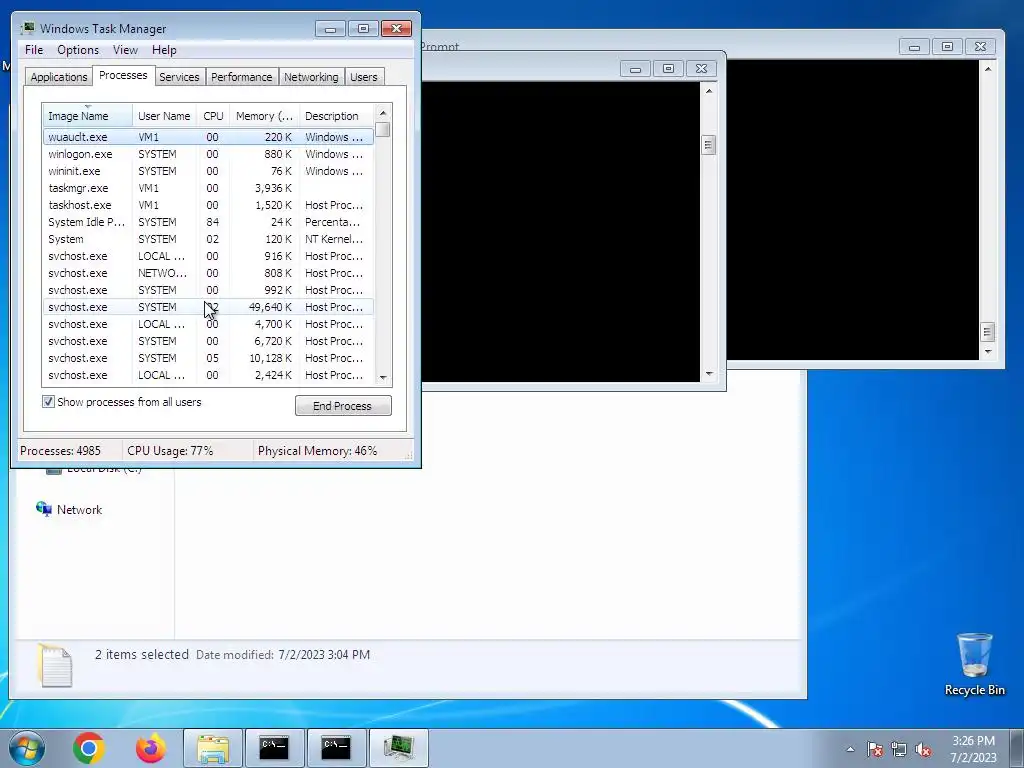Viewport: 1024px width, 768px height.
Task: Open Action Center flag icon in tray
Action: click(x=875, y=749)
